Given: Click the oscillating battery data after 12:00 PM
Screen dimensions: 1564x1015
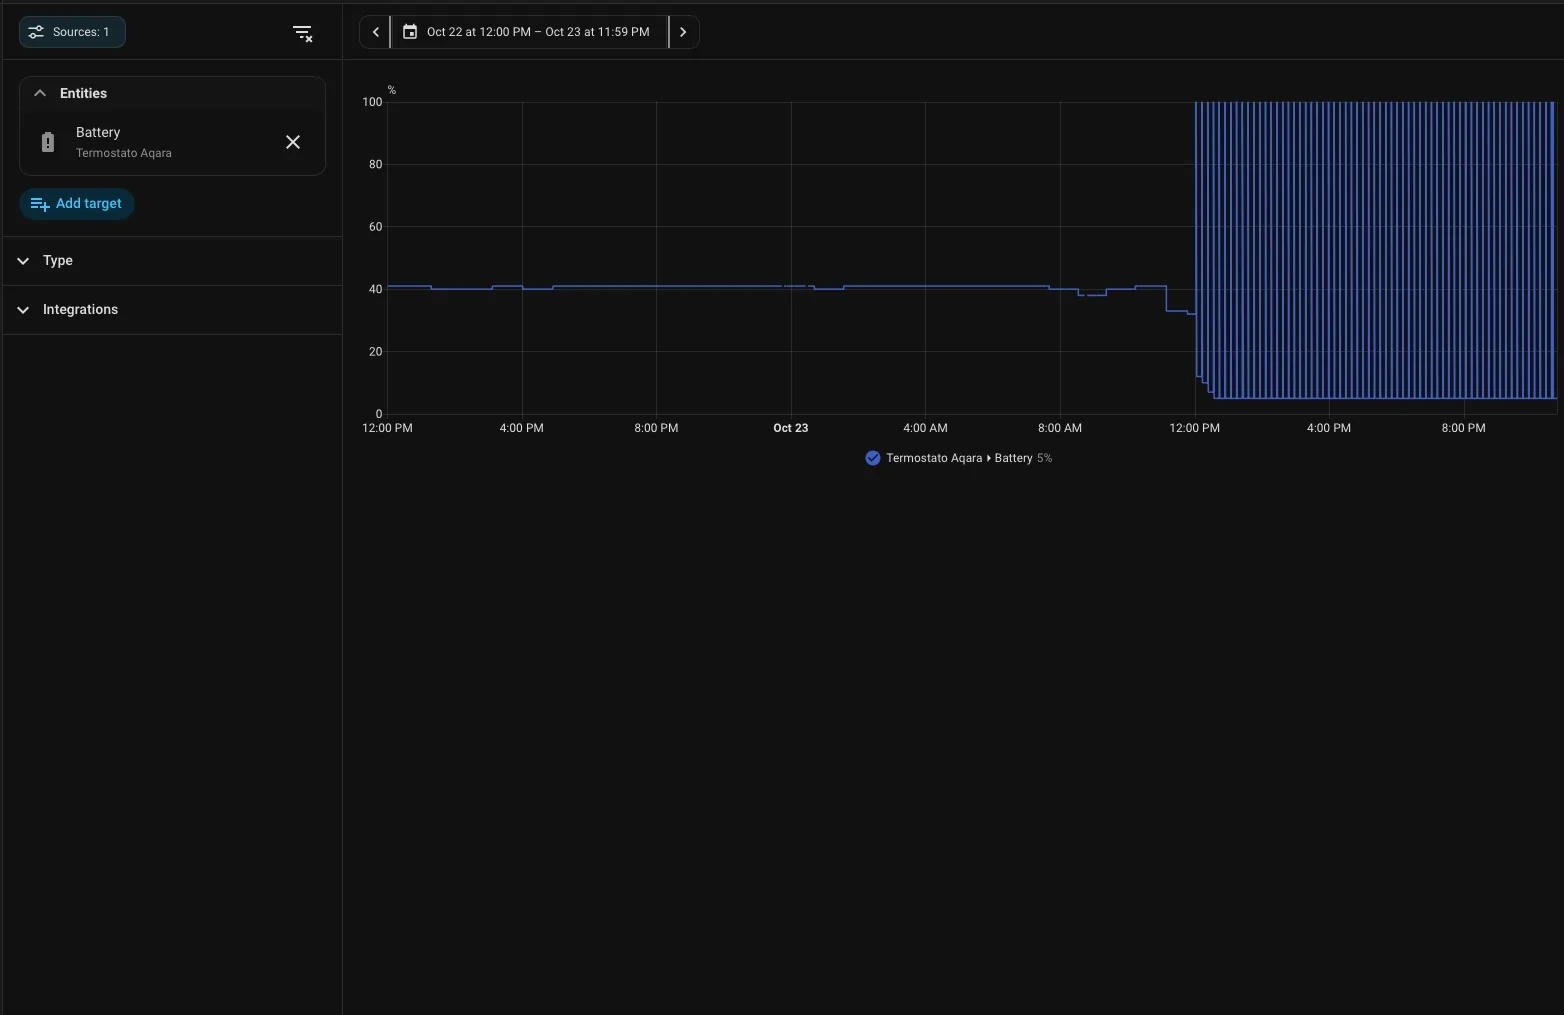Looking at the screenshot, I should pos(1375,250).
